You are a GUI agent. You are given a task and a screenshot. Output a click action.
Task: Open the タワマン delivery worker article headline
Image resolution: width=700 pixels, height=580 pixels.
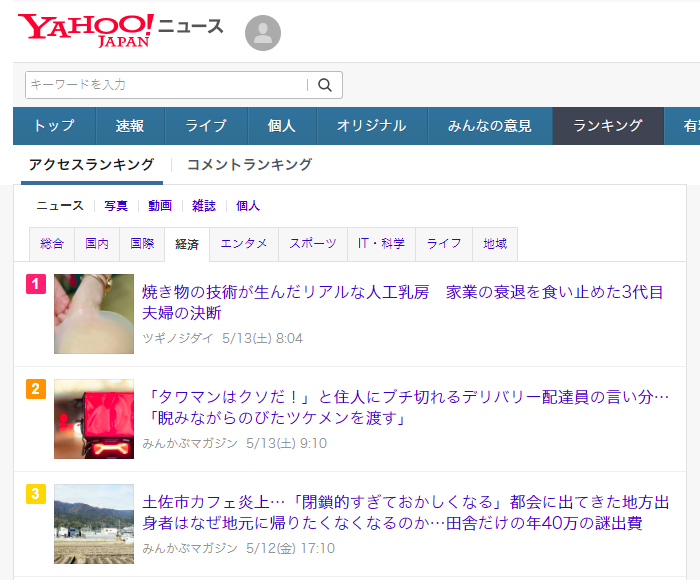(x=406, y=408)
